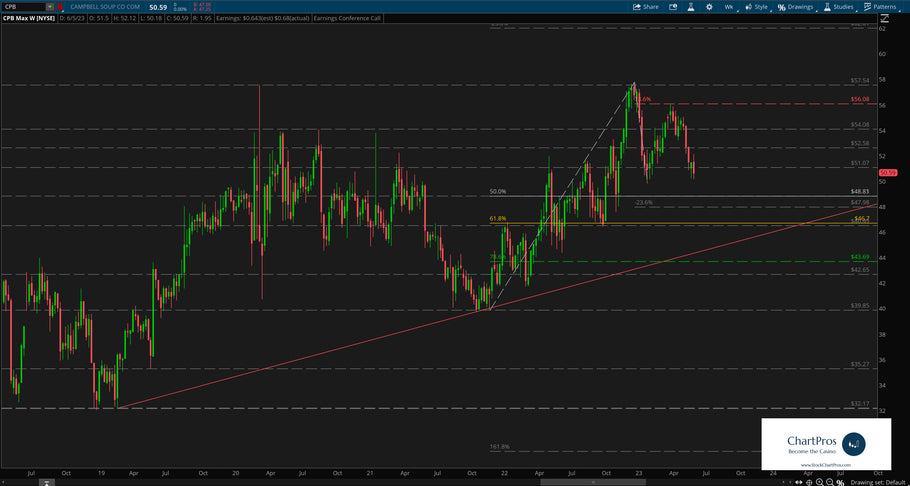
Task: Click the zoom in magnifier icon
Action: pyautogui.click(x=819, y=482)
